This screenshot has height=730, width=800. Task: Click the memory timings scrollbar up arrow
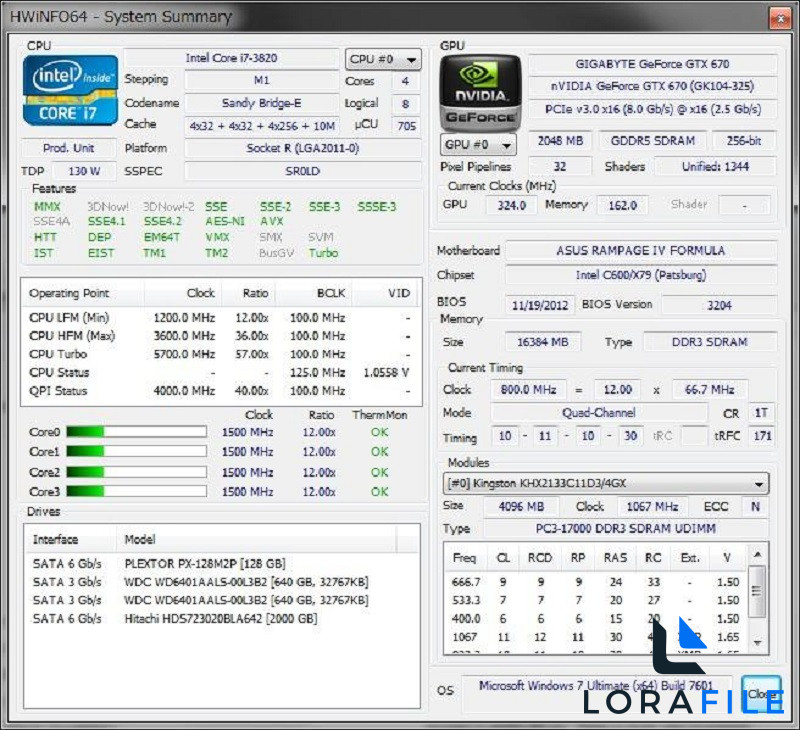click(758, 555)
